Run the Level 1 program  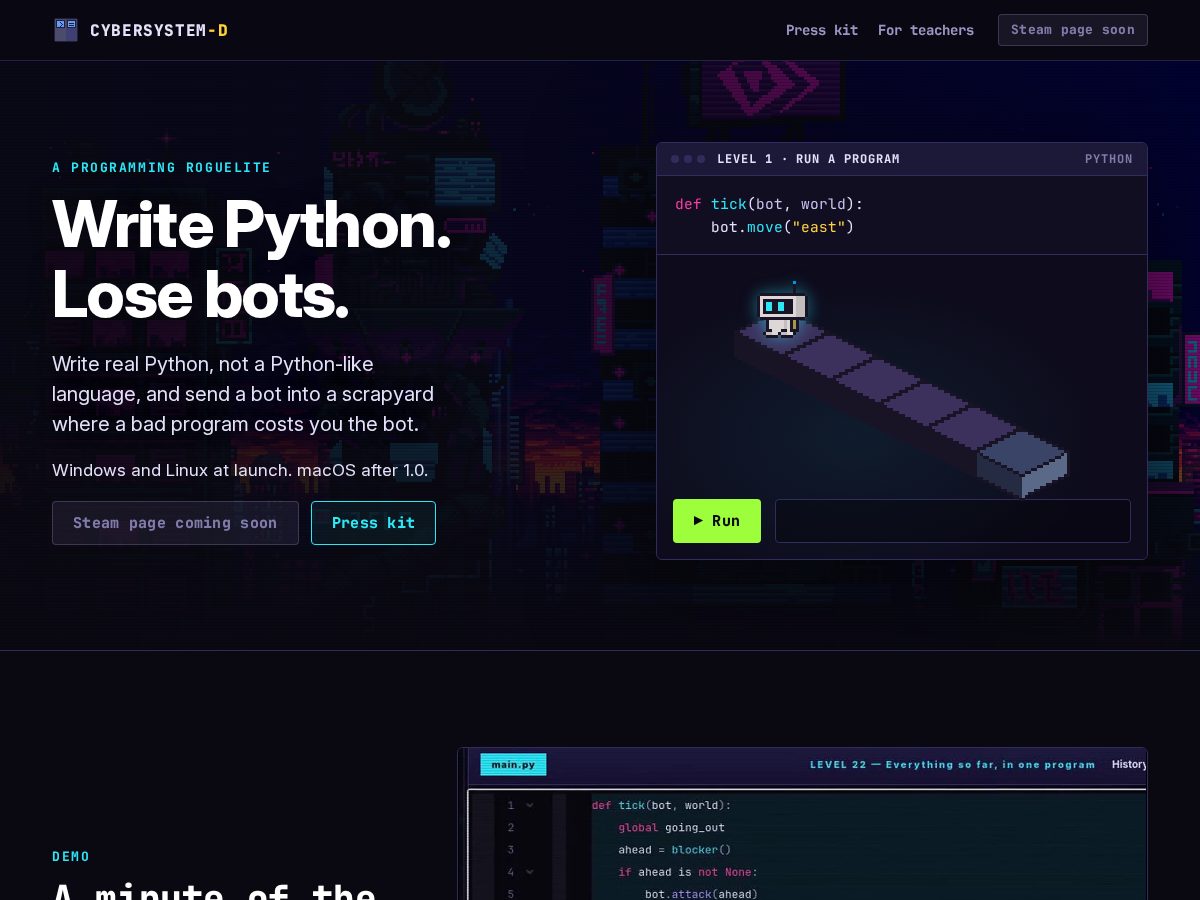pyautogui.click(x=717, y=521)
